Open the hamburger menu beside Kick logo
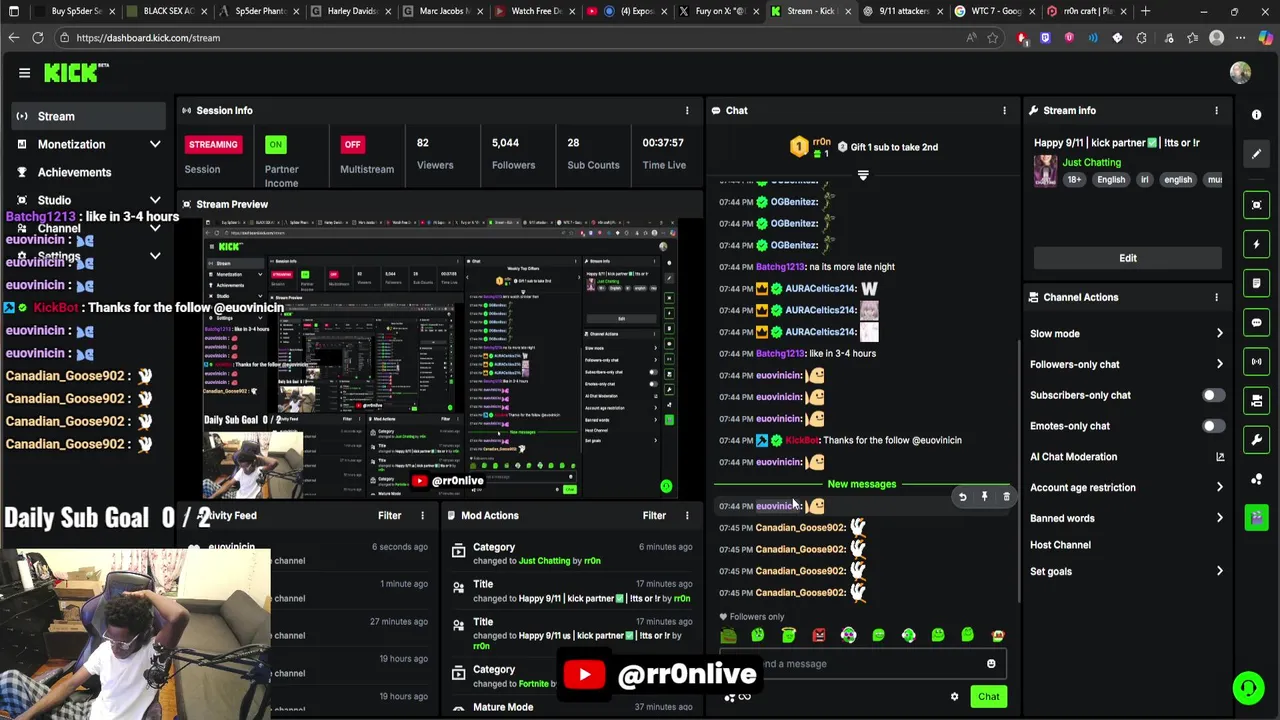This screenshot has height=720, width=1280. click(24, 72)
